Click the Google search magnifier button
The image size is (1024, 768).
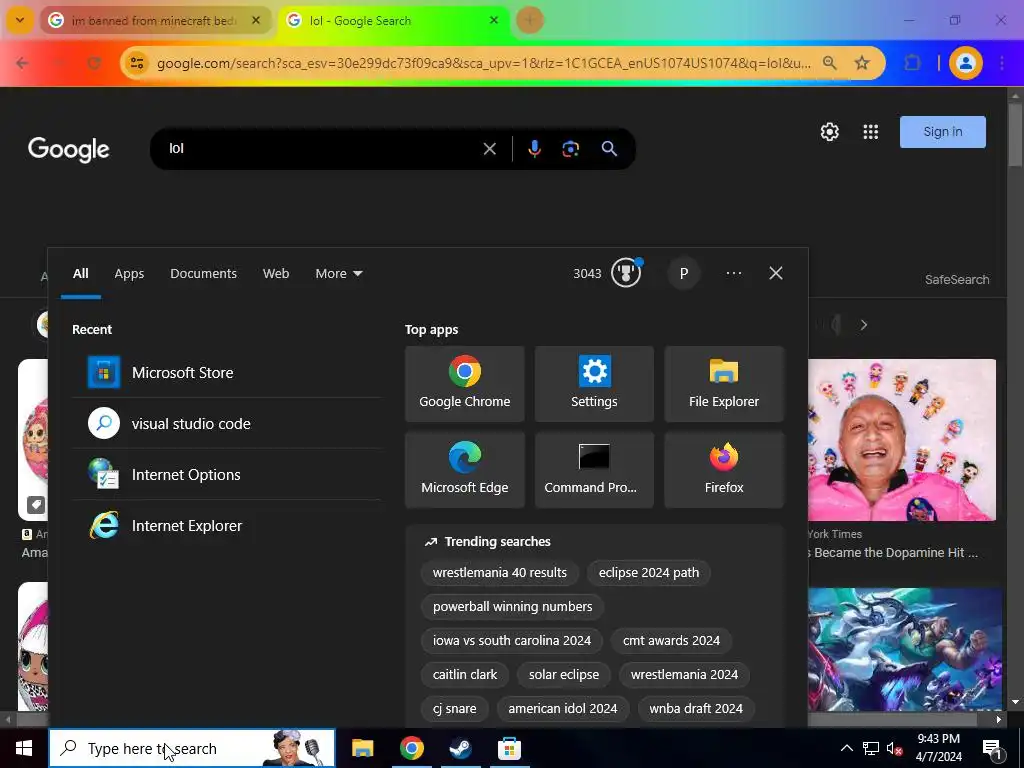609,149
